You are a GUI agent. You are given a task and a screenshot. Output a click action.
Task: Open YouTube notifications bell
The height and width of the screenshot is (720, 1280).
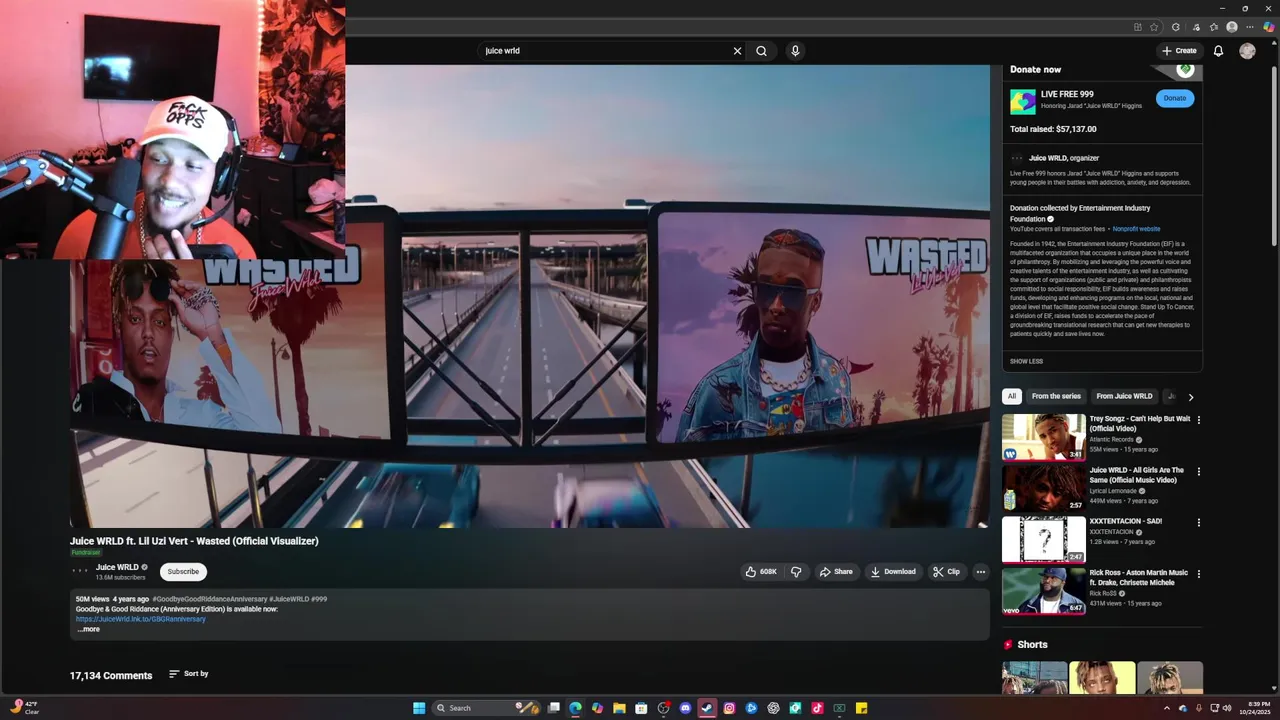[x=1218, y=51]
